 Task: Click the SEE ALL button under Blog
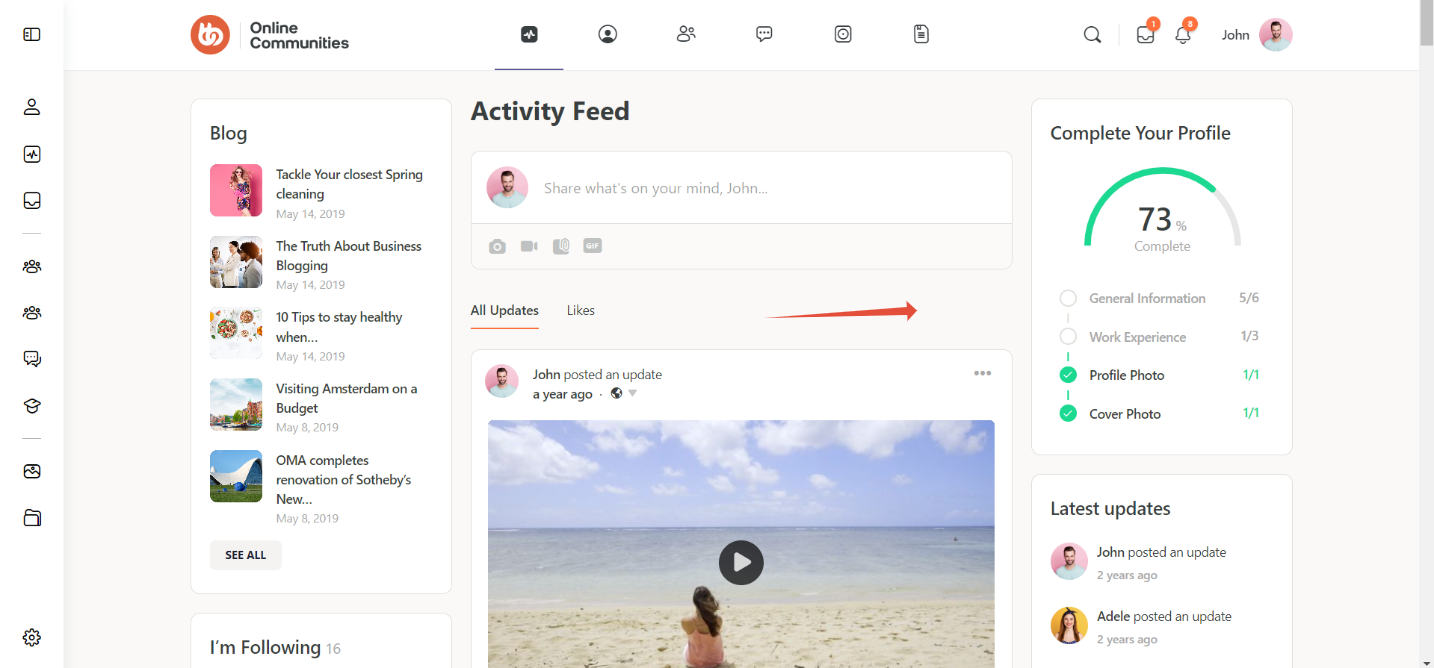click(x=245, y=555)
